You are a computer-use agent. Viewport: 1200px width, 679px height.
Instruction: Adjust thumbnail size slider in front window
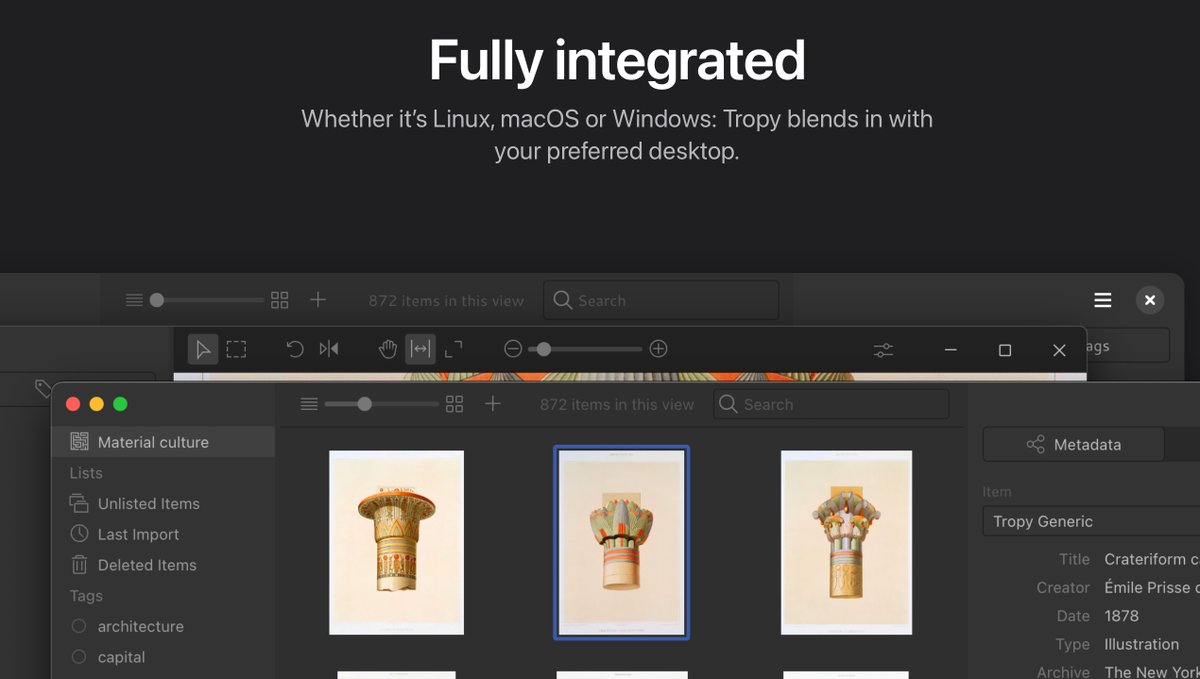click(x=382, y=404)
